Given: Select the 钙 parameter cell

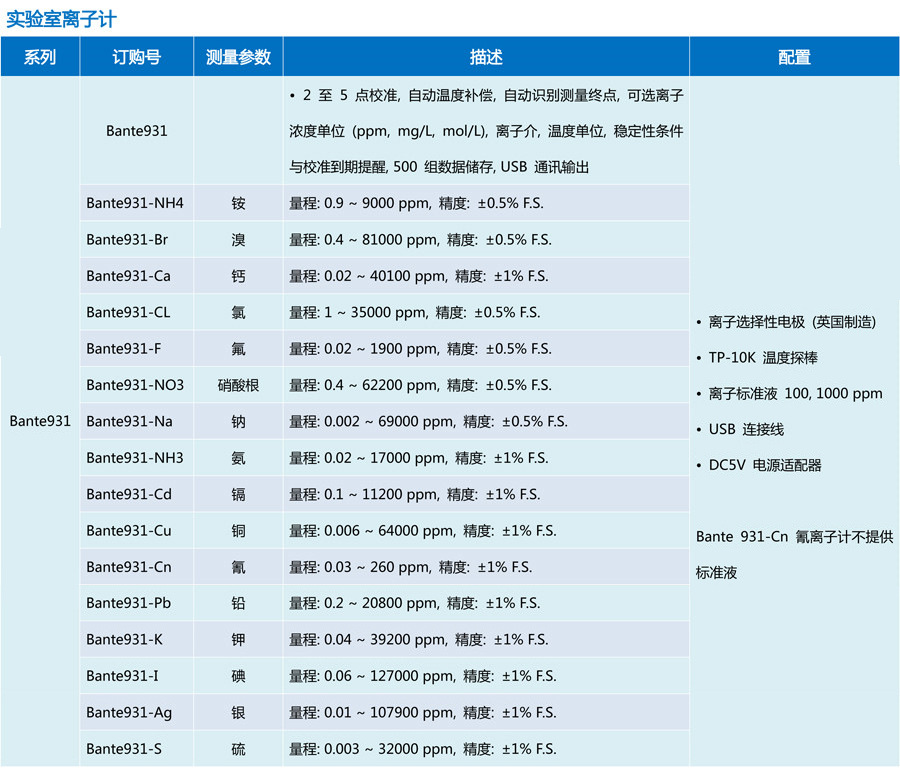Looking at the screenshot, I should [x=238, y=276].
